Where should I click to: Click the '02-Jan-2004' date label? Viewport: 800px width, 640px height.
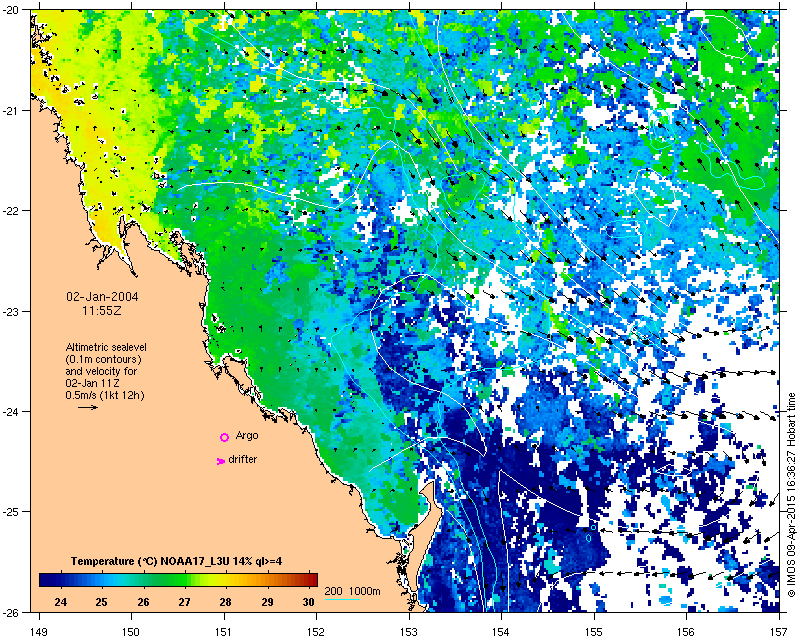(102, 297)
